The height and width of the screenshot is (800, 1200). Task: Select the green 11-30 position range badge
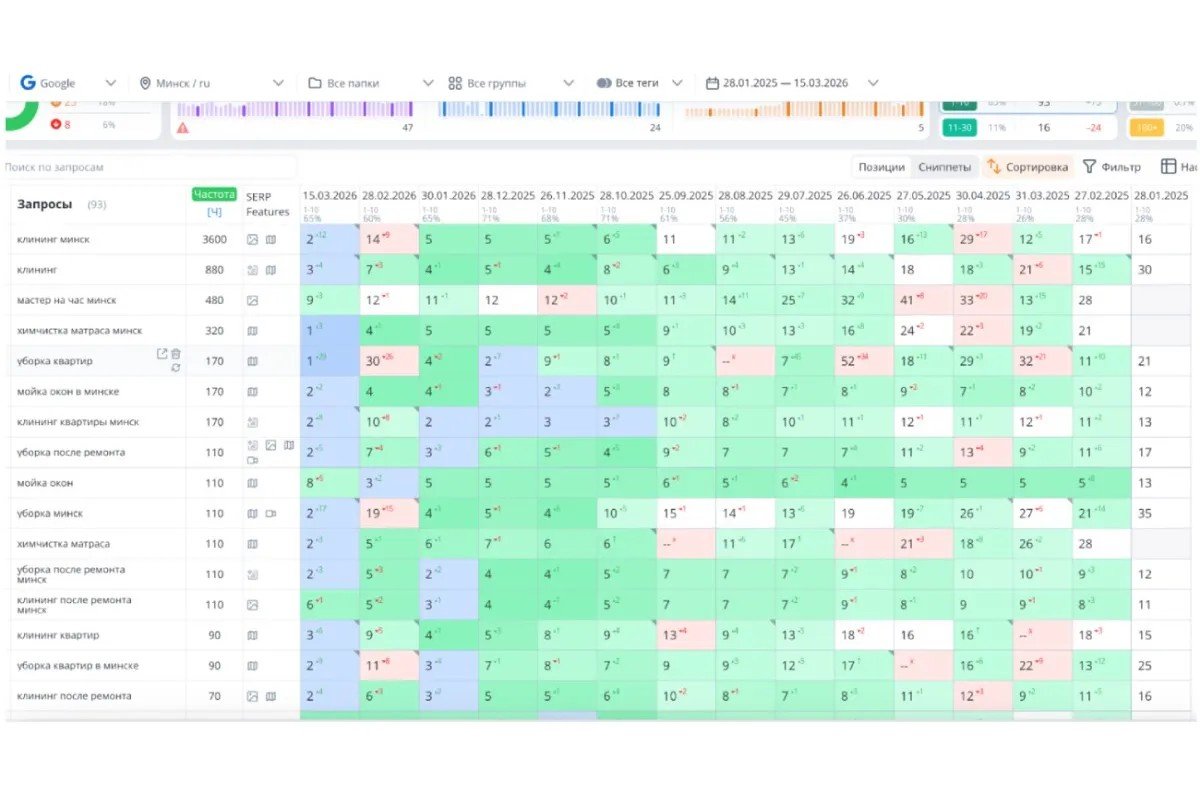(x=960, y=128)
